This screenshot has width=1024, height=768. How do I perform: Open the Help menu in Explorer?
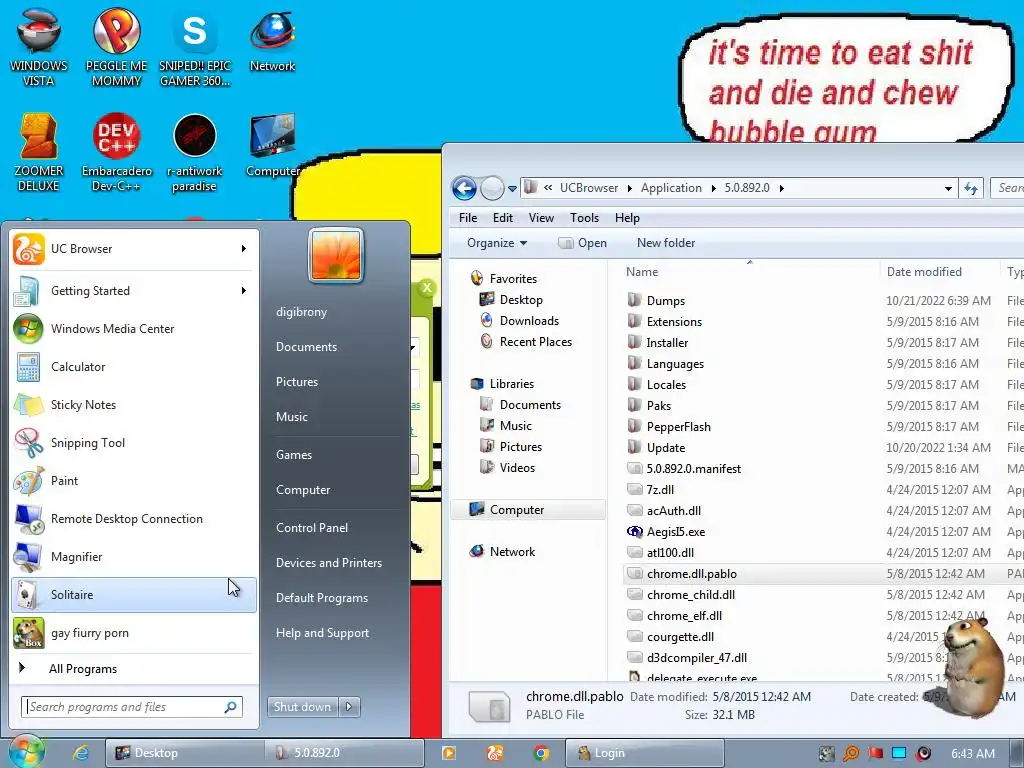[x=627, y=218]
